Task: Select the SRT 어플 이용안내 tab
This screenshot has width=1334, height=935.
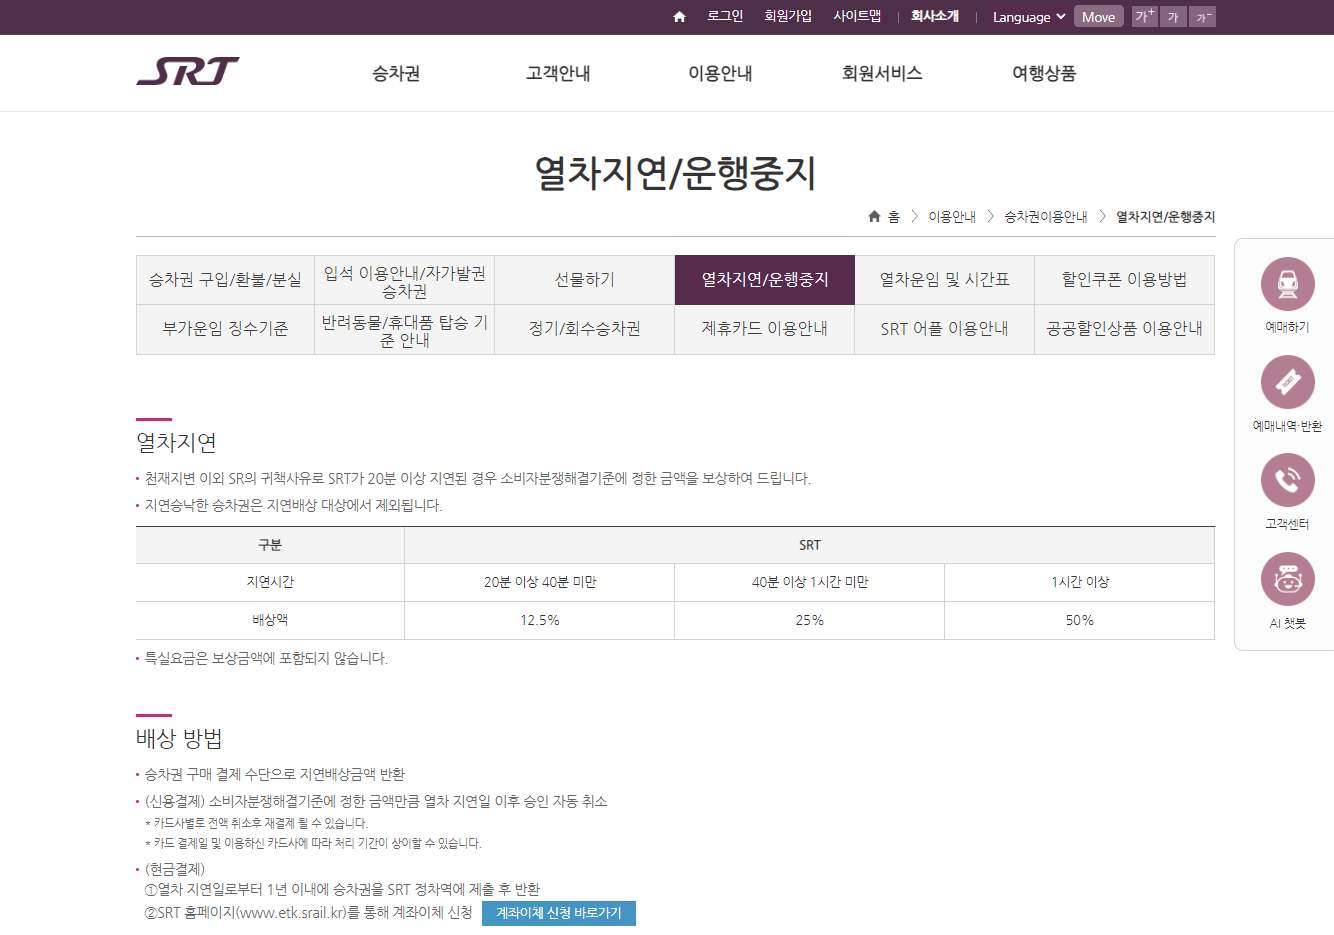Action: [x=945, y=329]
